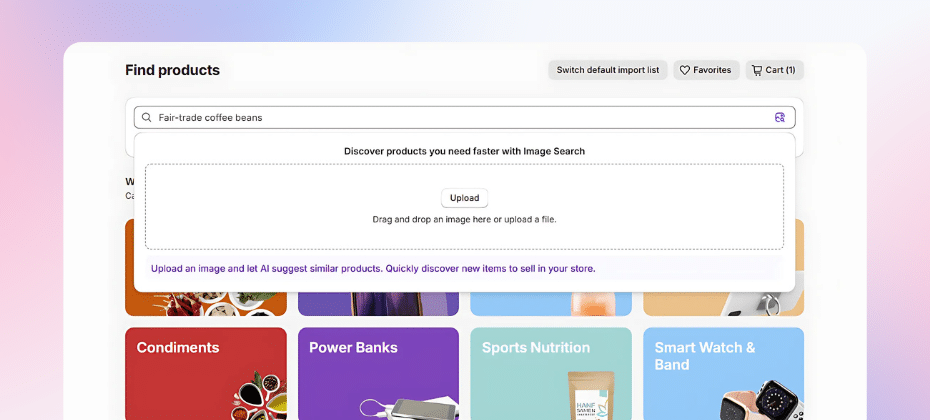Open the Smart Watch & Band card

pos(724,374)
